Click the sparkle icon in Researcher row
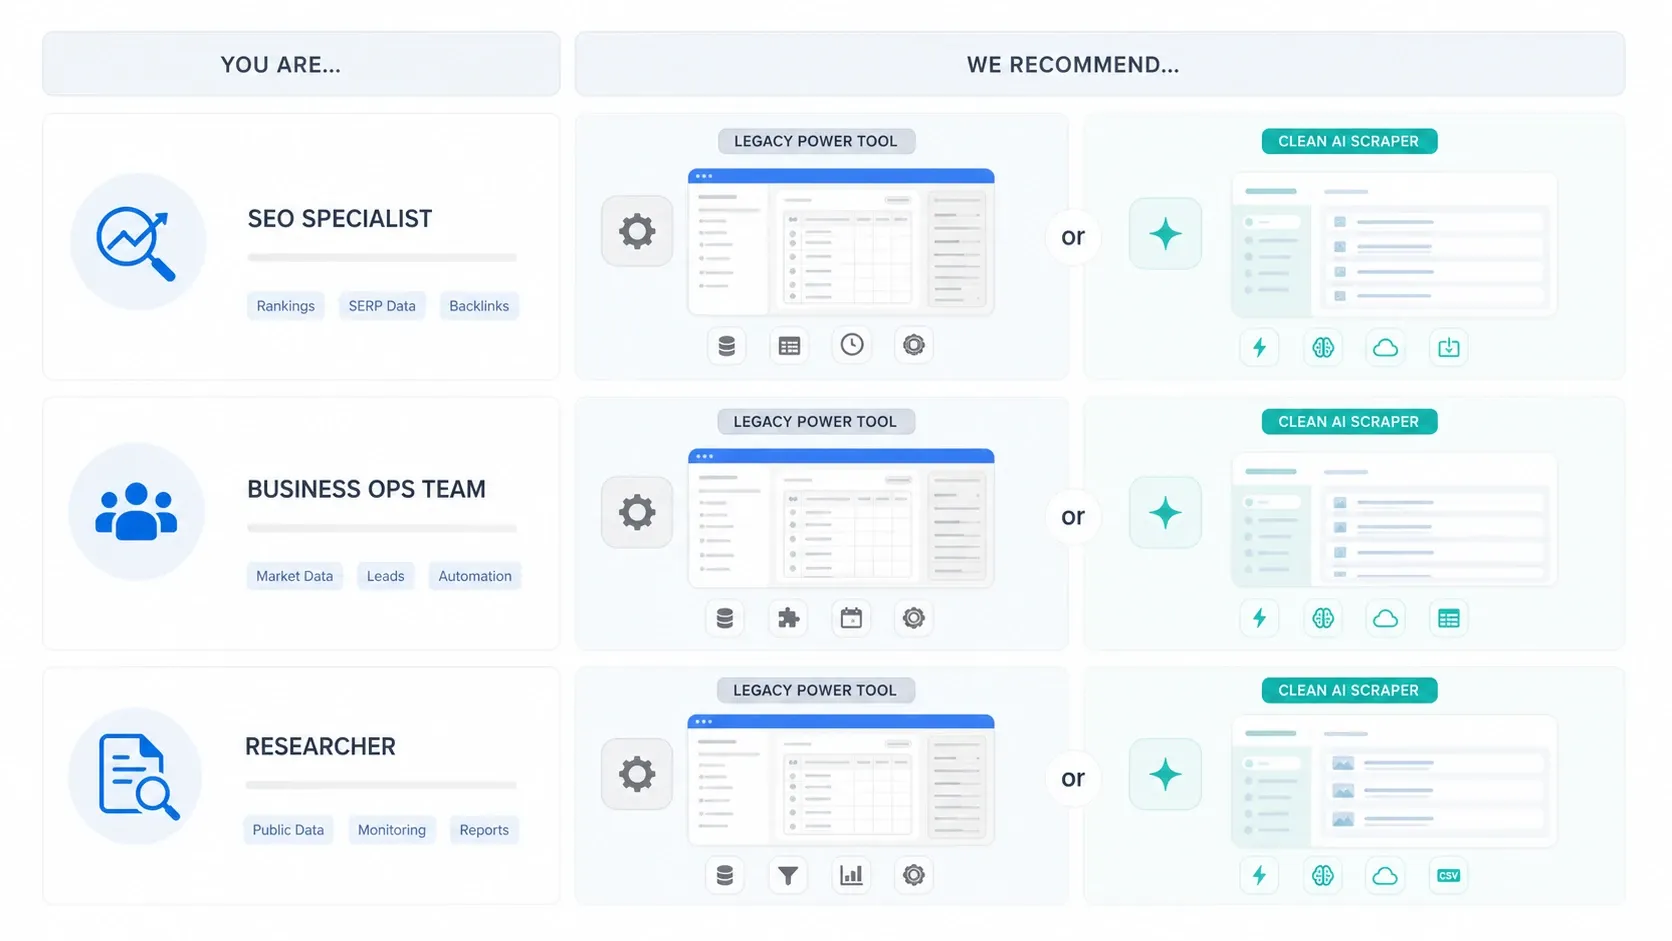The height and width of the screenshot is (941, 1672). 1165,774
